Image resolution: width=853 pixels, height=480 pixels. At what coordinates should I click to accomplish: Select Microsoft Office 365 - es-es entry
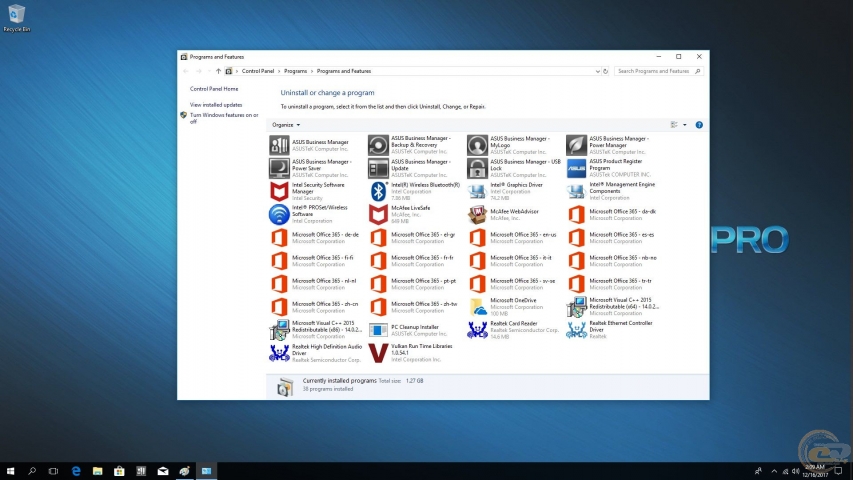[611, 238]
